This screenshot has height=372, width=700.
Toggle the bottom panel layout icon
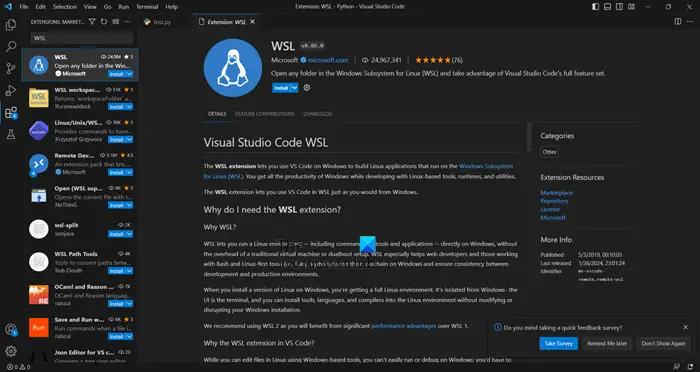(608, 7)
